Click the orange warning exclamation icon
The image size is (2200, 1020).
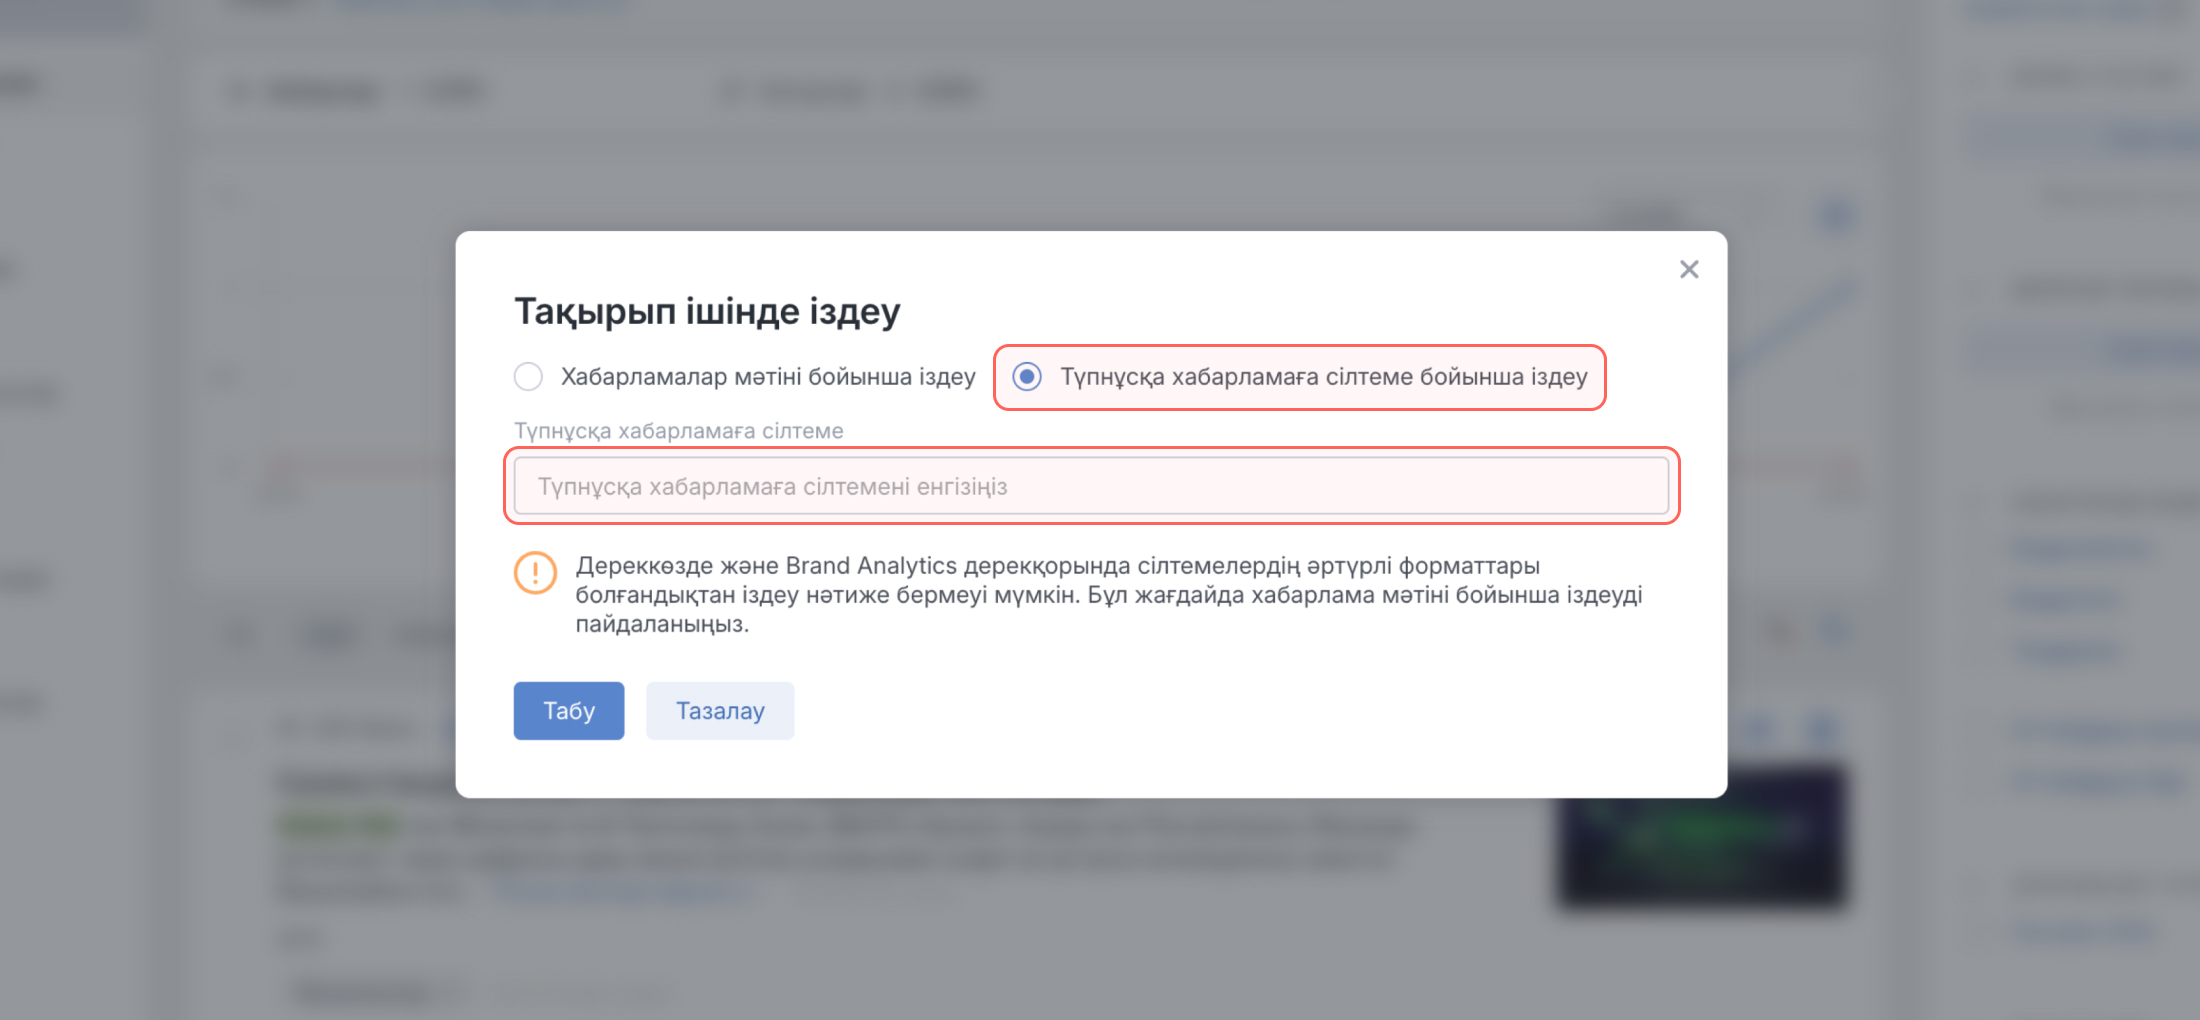click(x=535, y=573)
